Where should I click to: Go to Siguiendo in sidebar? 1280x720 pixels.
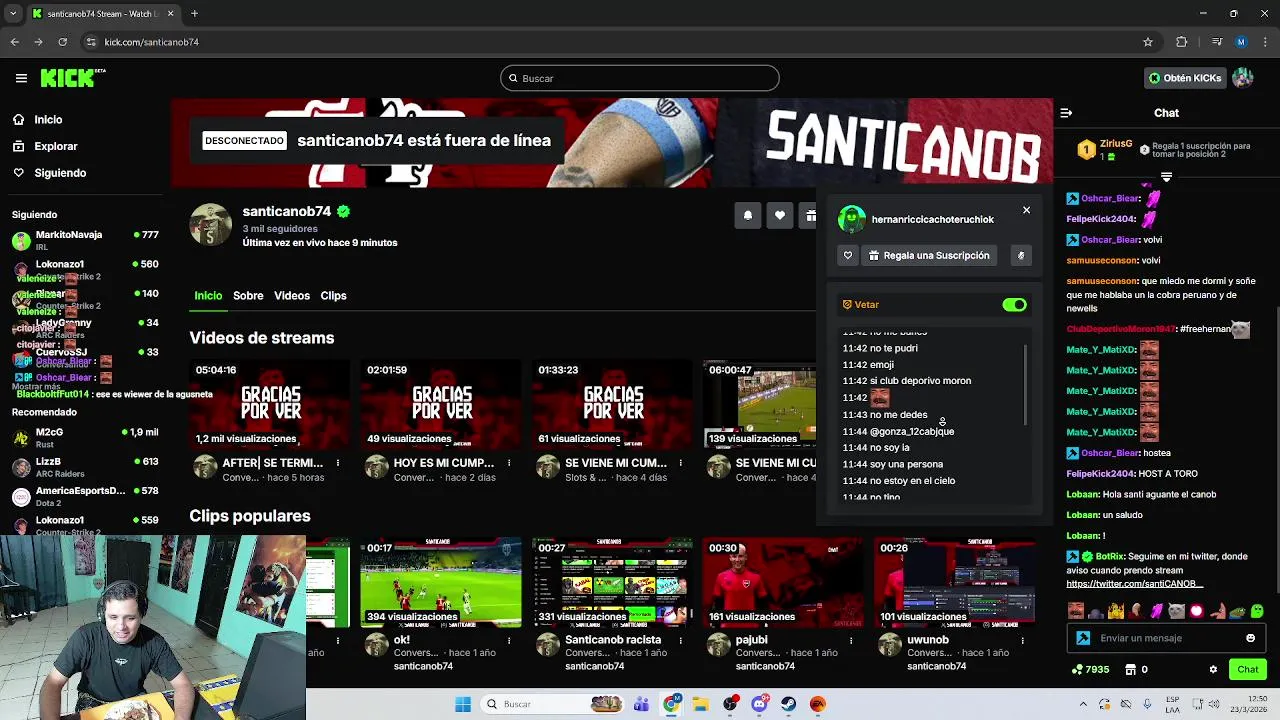60,173
